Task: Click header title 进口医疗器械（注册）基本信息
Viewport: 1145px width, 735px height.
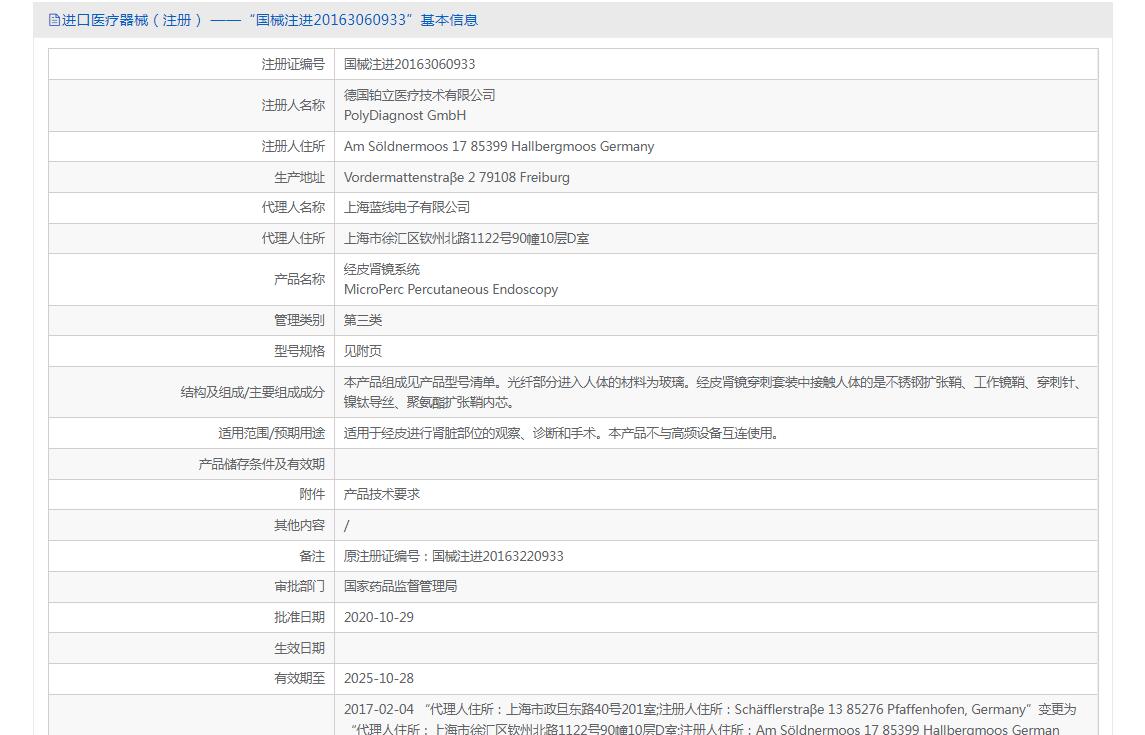Action: click(269, 20)
